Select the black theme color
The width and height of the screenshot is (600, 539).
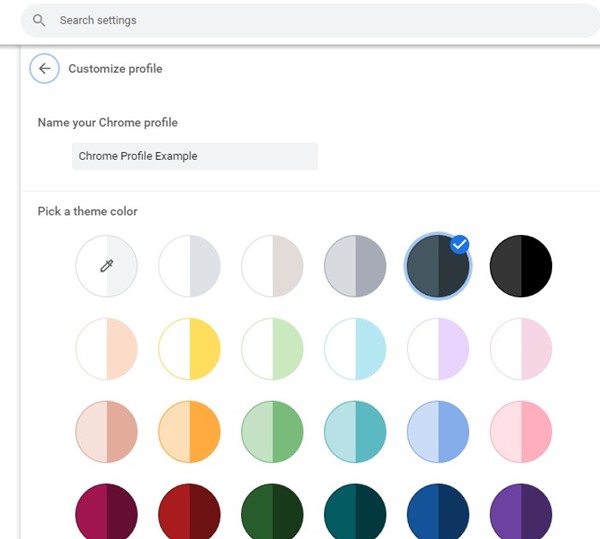[521, 266]
